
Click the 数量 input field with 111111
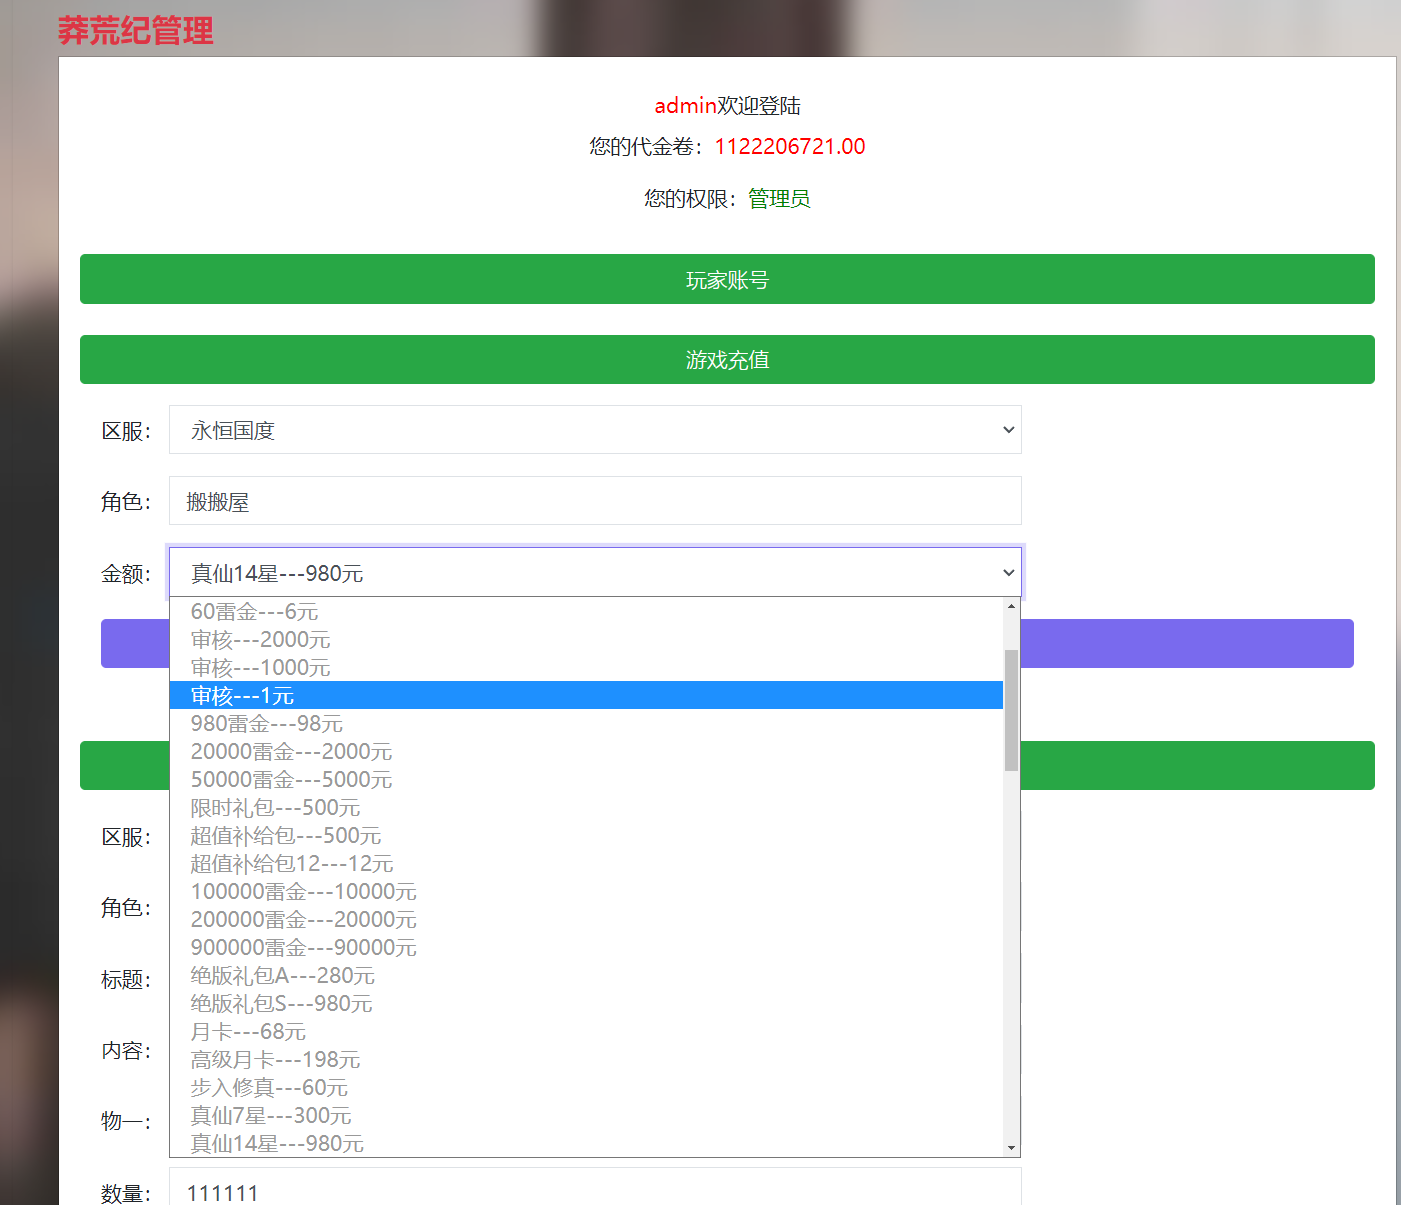pos(595,1191)
